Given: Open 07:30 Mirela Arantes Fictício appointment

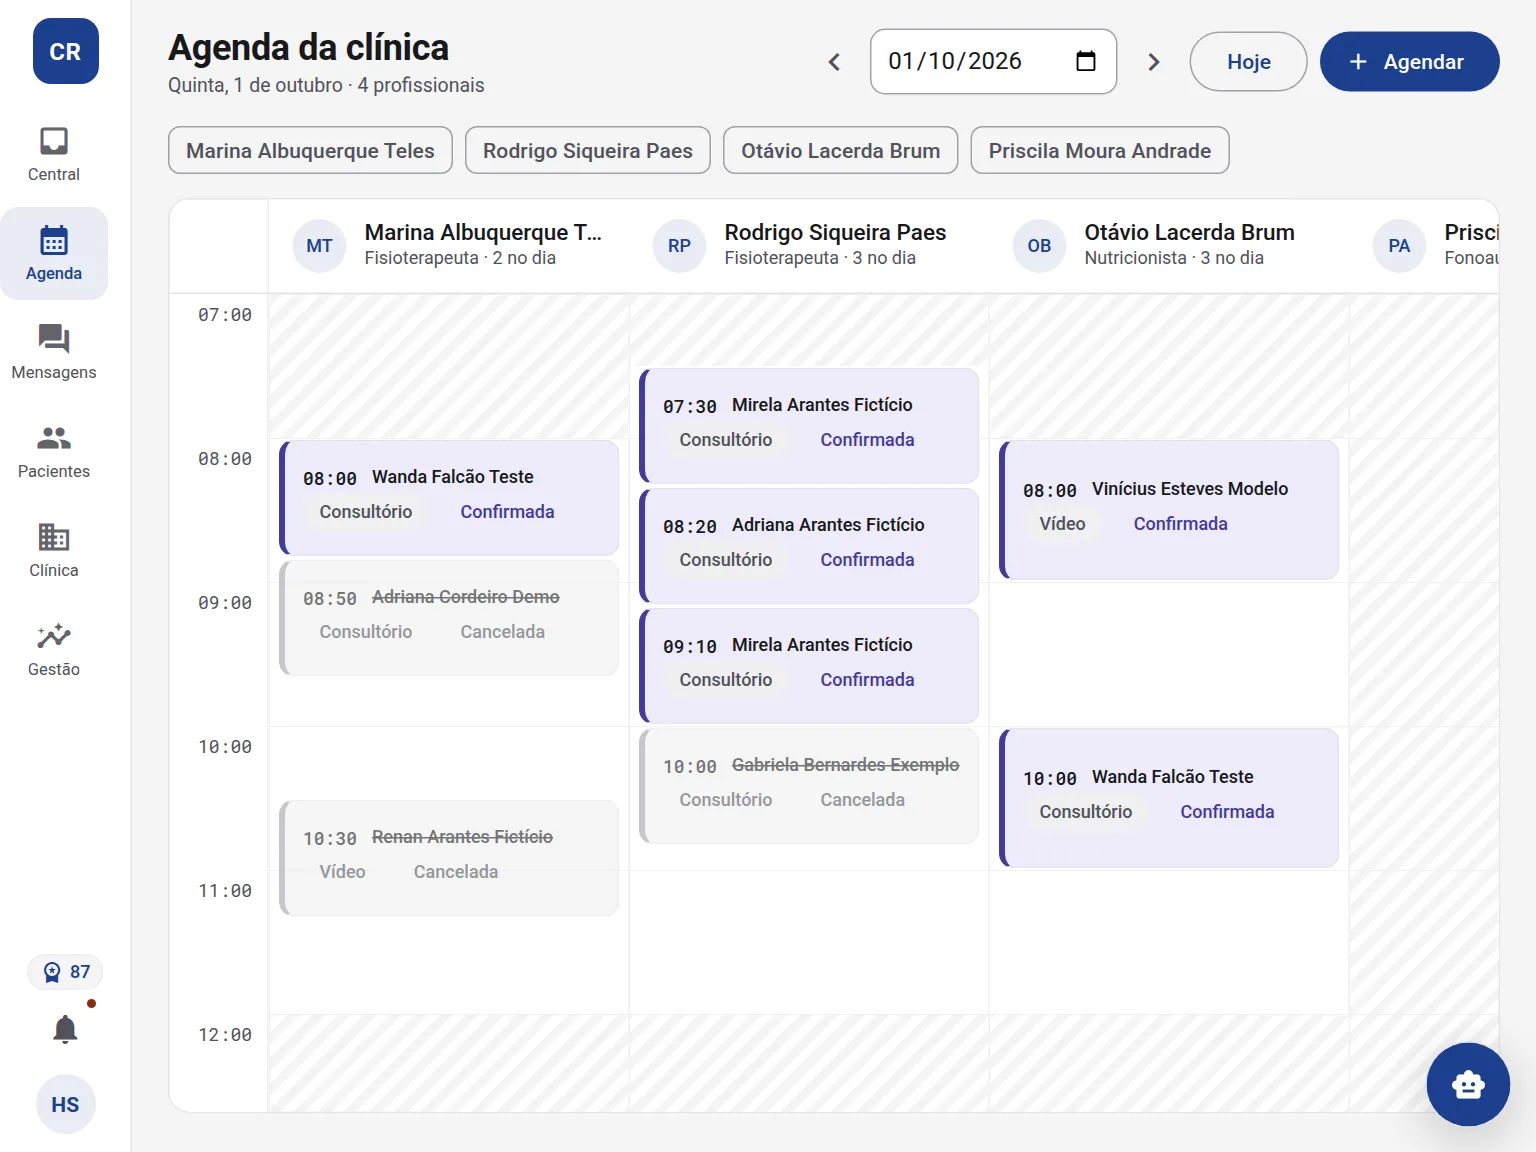Looking at the screenshot, I should 809,426.
